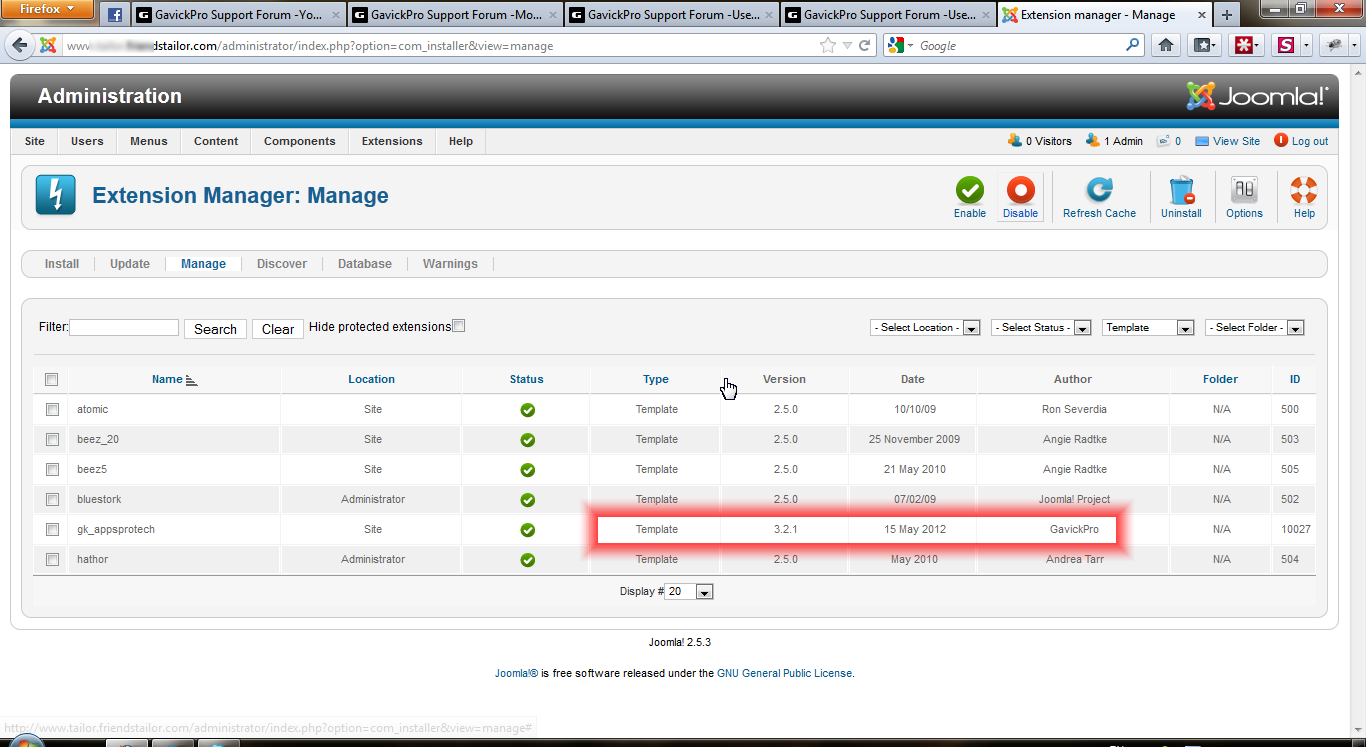Click the Search button beside Filter

click(x=215, y=329)
